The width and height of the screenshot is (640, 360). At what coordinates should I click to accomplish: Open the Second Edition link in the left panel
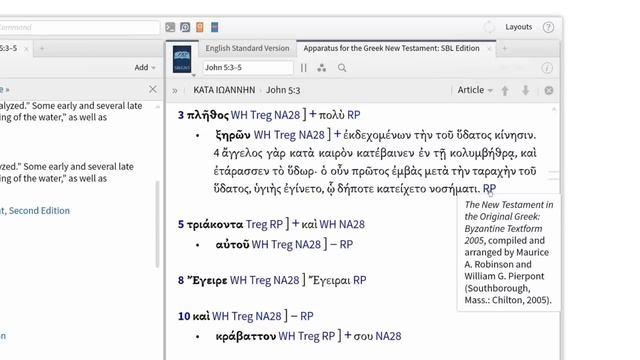(39, 211)
